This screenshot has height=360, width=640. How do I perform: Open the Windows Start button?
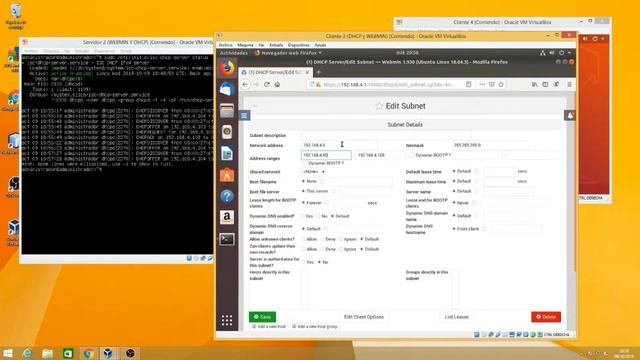pos(8,353)
